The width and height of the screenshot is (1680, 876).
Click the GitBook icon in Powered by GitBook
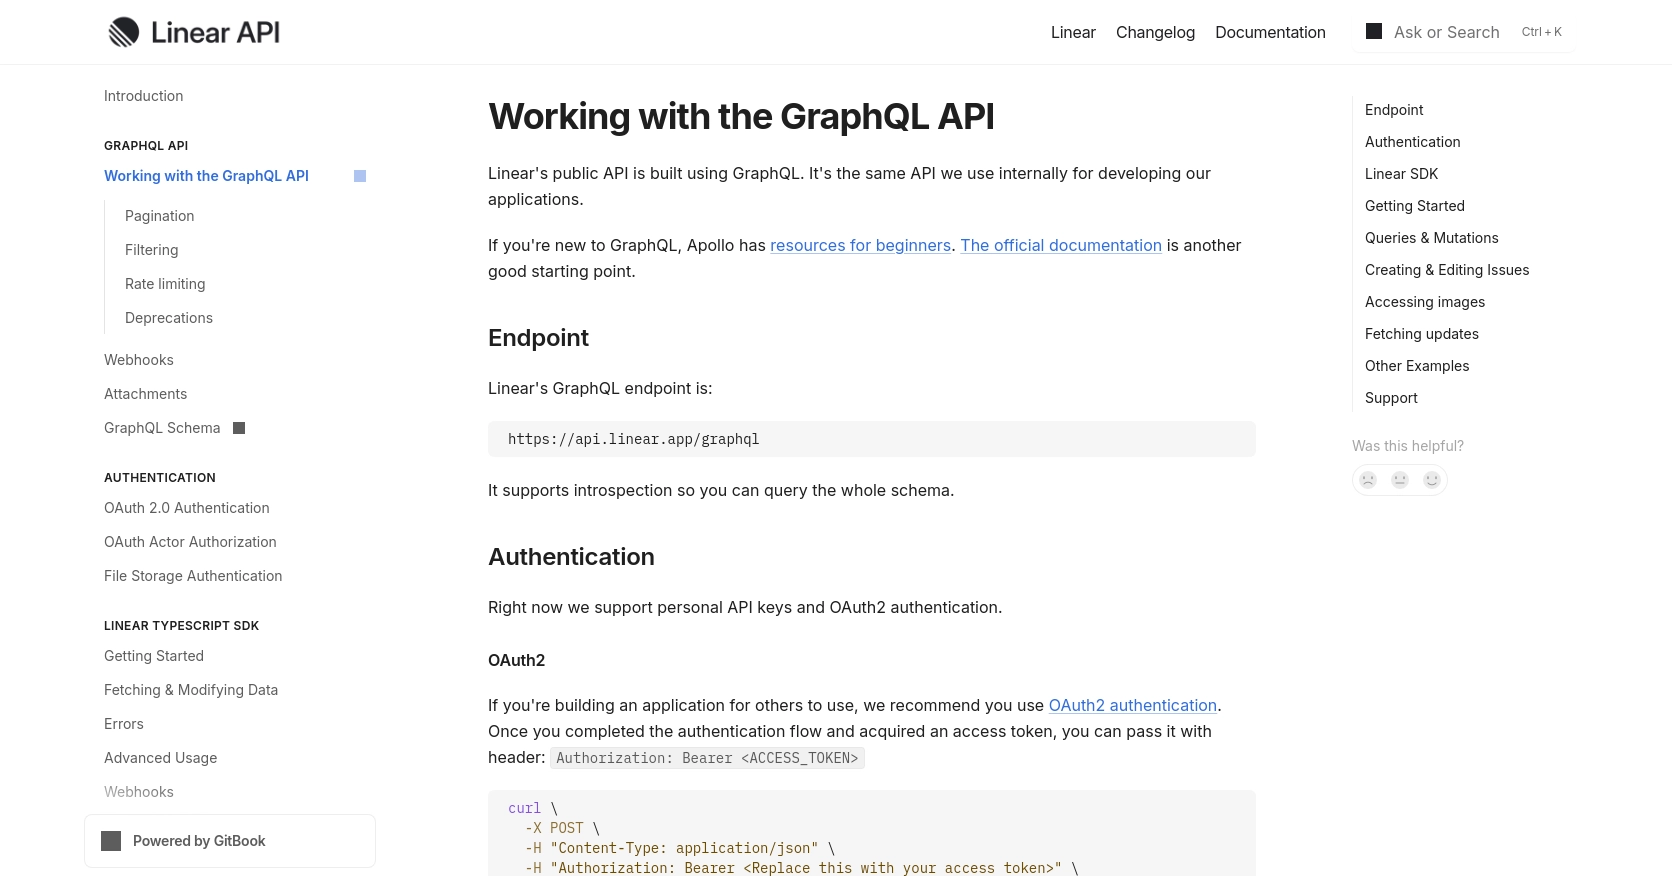[111, 841]
